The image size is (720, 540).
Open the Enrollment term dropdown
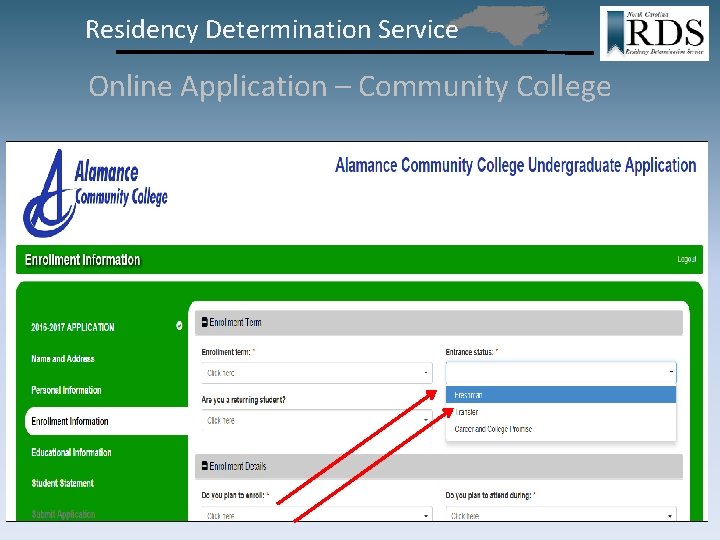click(317, 373)
